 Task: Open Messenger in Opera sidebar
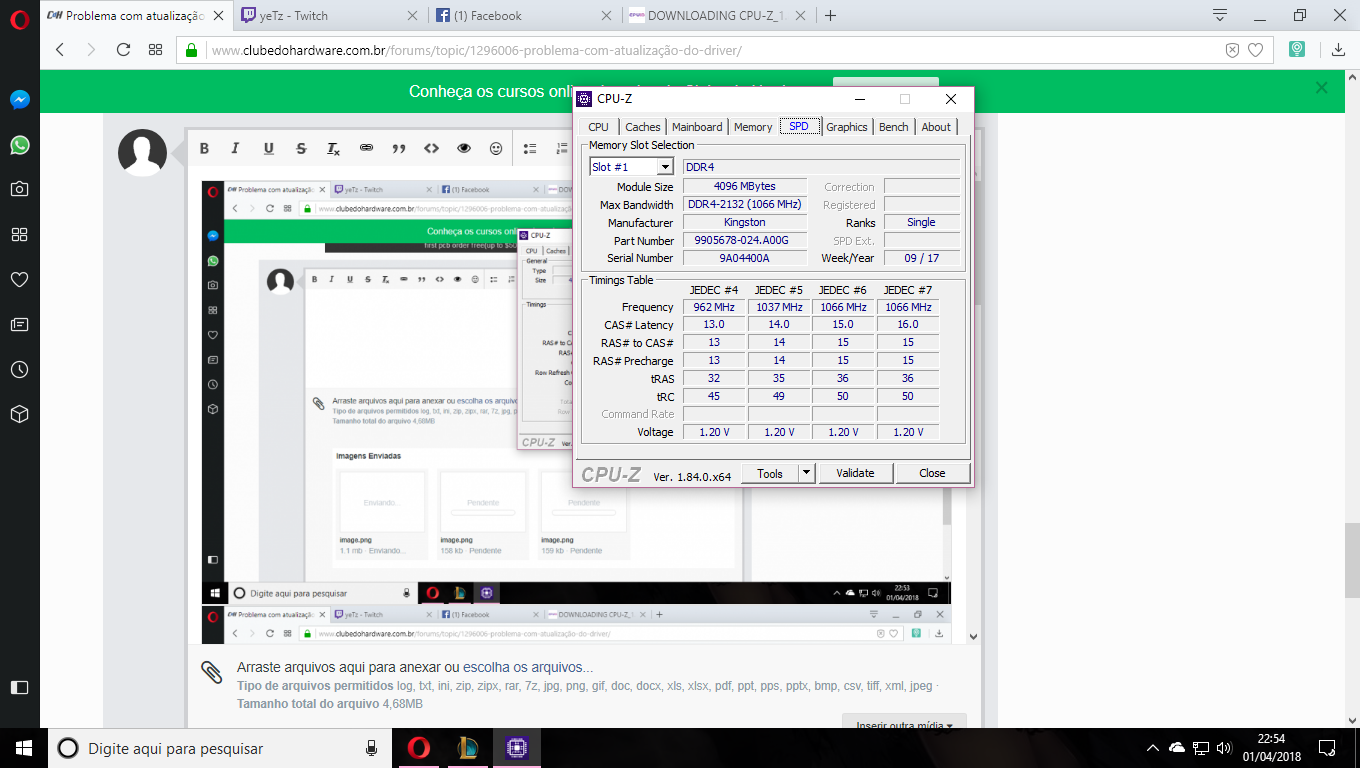[19, 100]
